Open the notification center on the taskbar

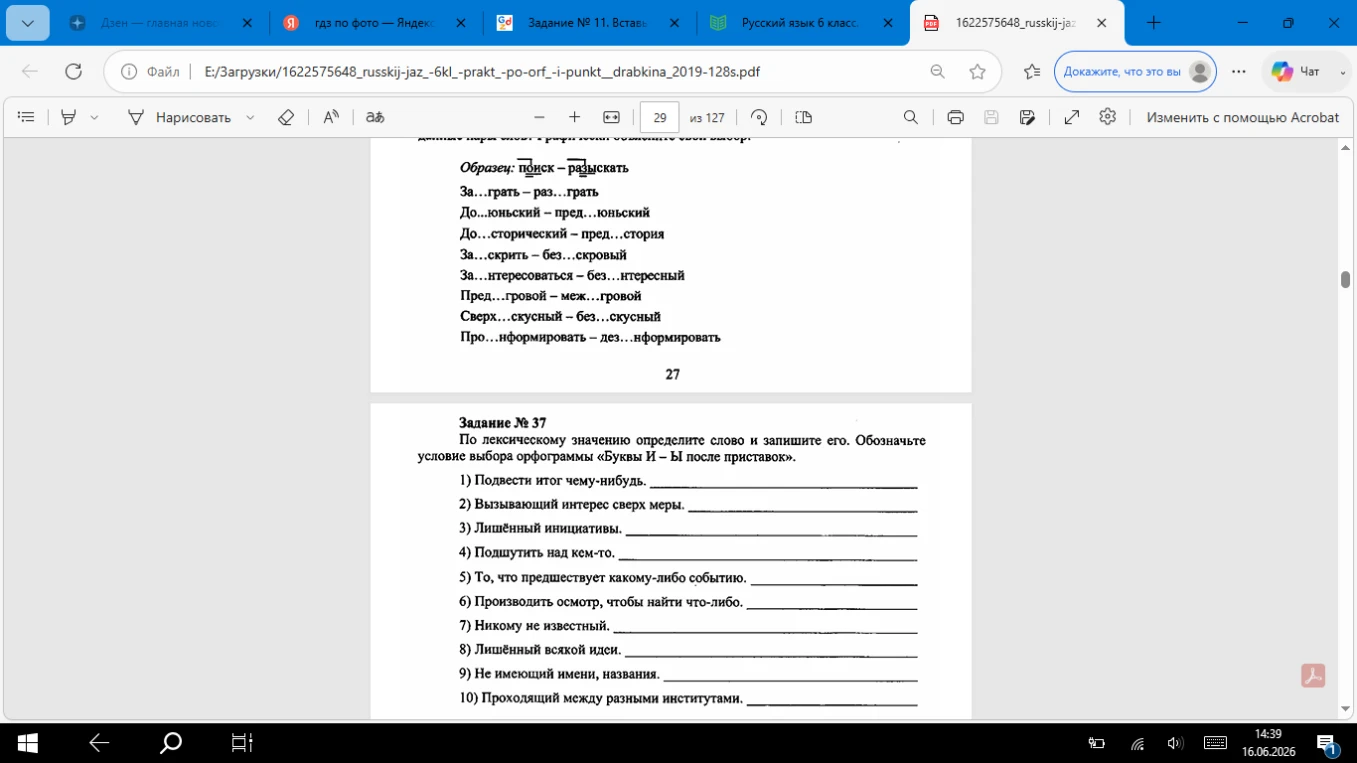click(1327, 743)
